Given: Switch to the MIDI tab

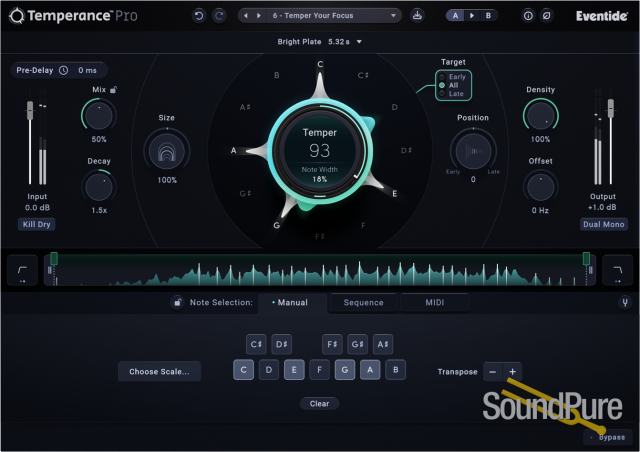Looking at the screenshot, I should 435,303.
